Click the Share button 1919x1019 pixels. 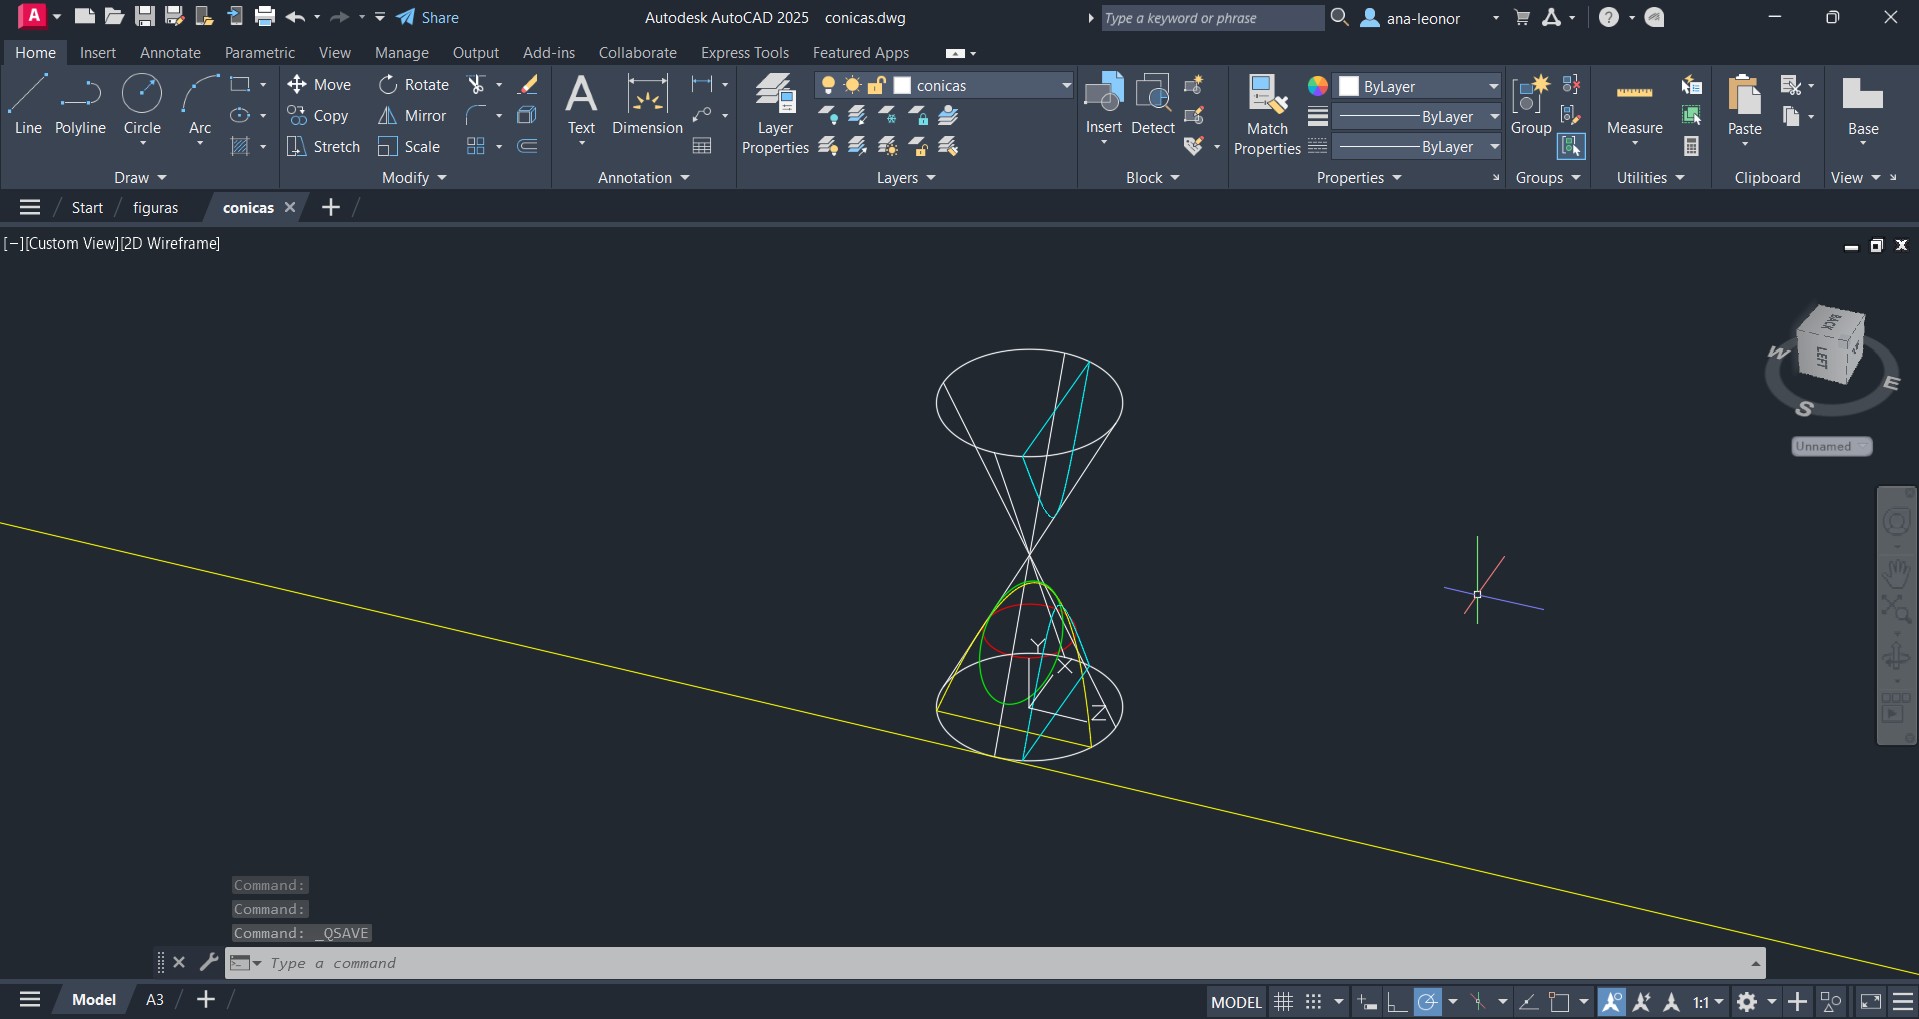[x=428, y=17]
